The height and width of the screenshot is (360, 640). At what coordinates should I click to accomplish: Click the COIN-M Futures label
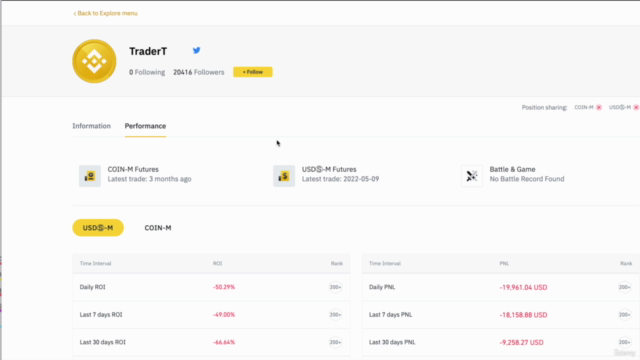(133, 169)
